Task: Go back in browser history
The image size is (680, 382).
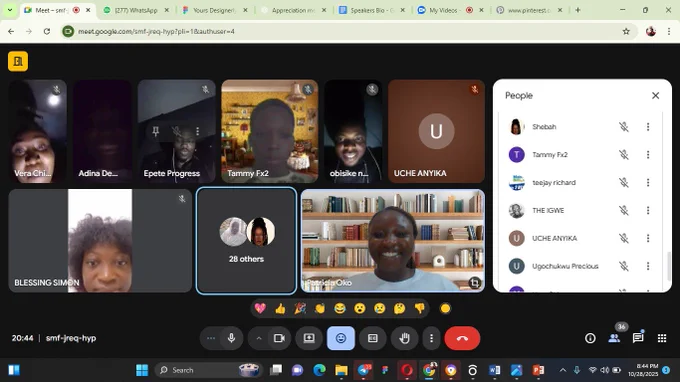Action: (11, 31)
